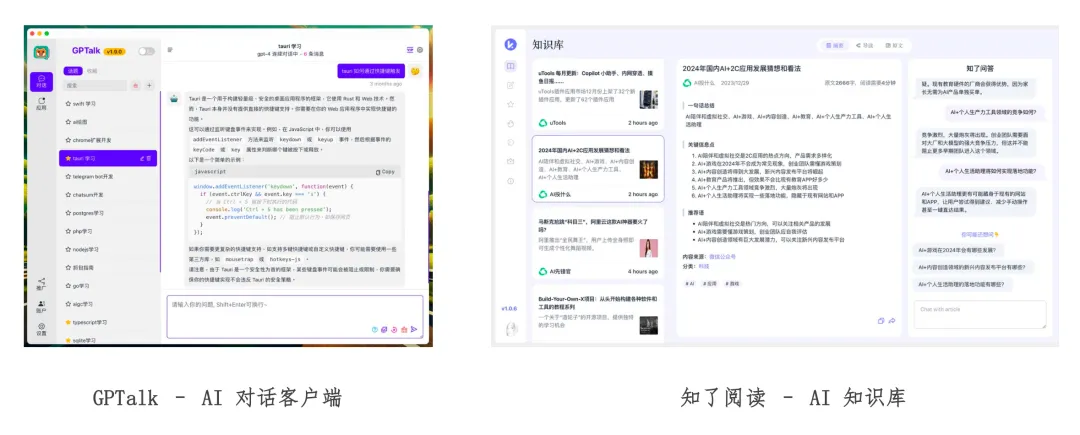Click the info icon in 知了阅读 sidebar
1080x435 pixels.
click(x=510, y=181)
